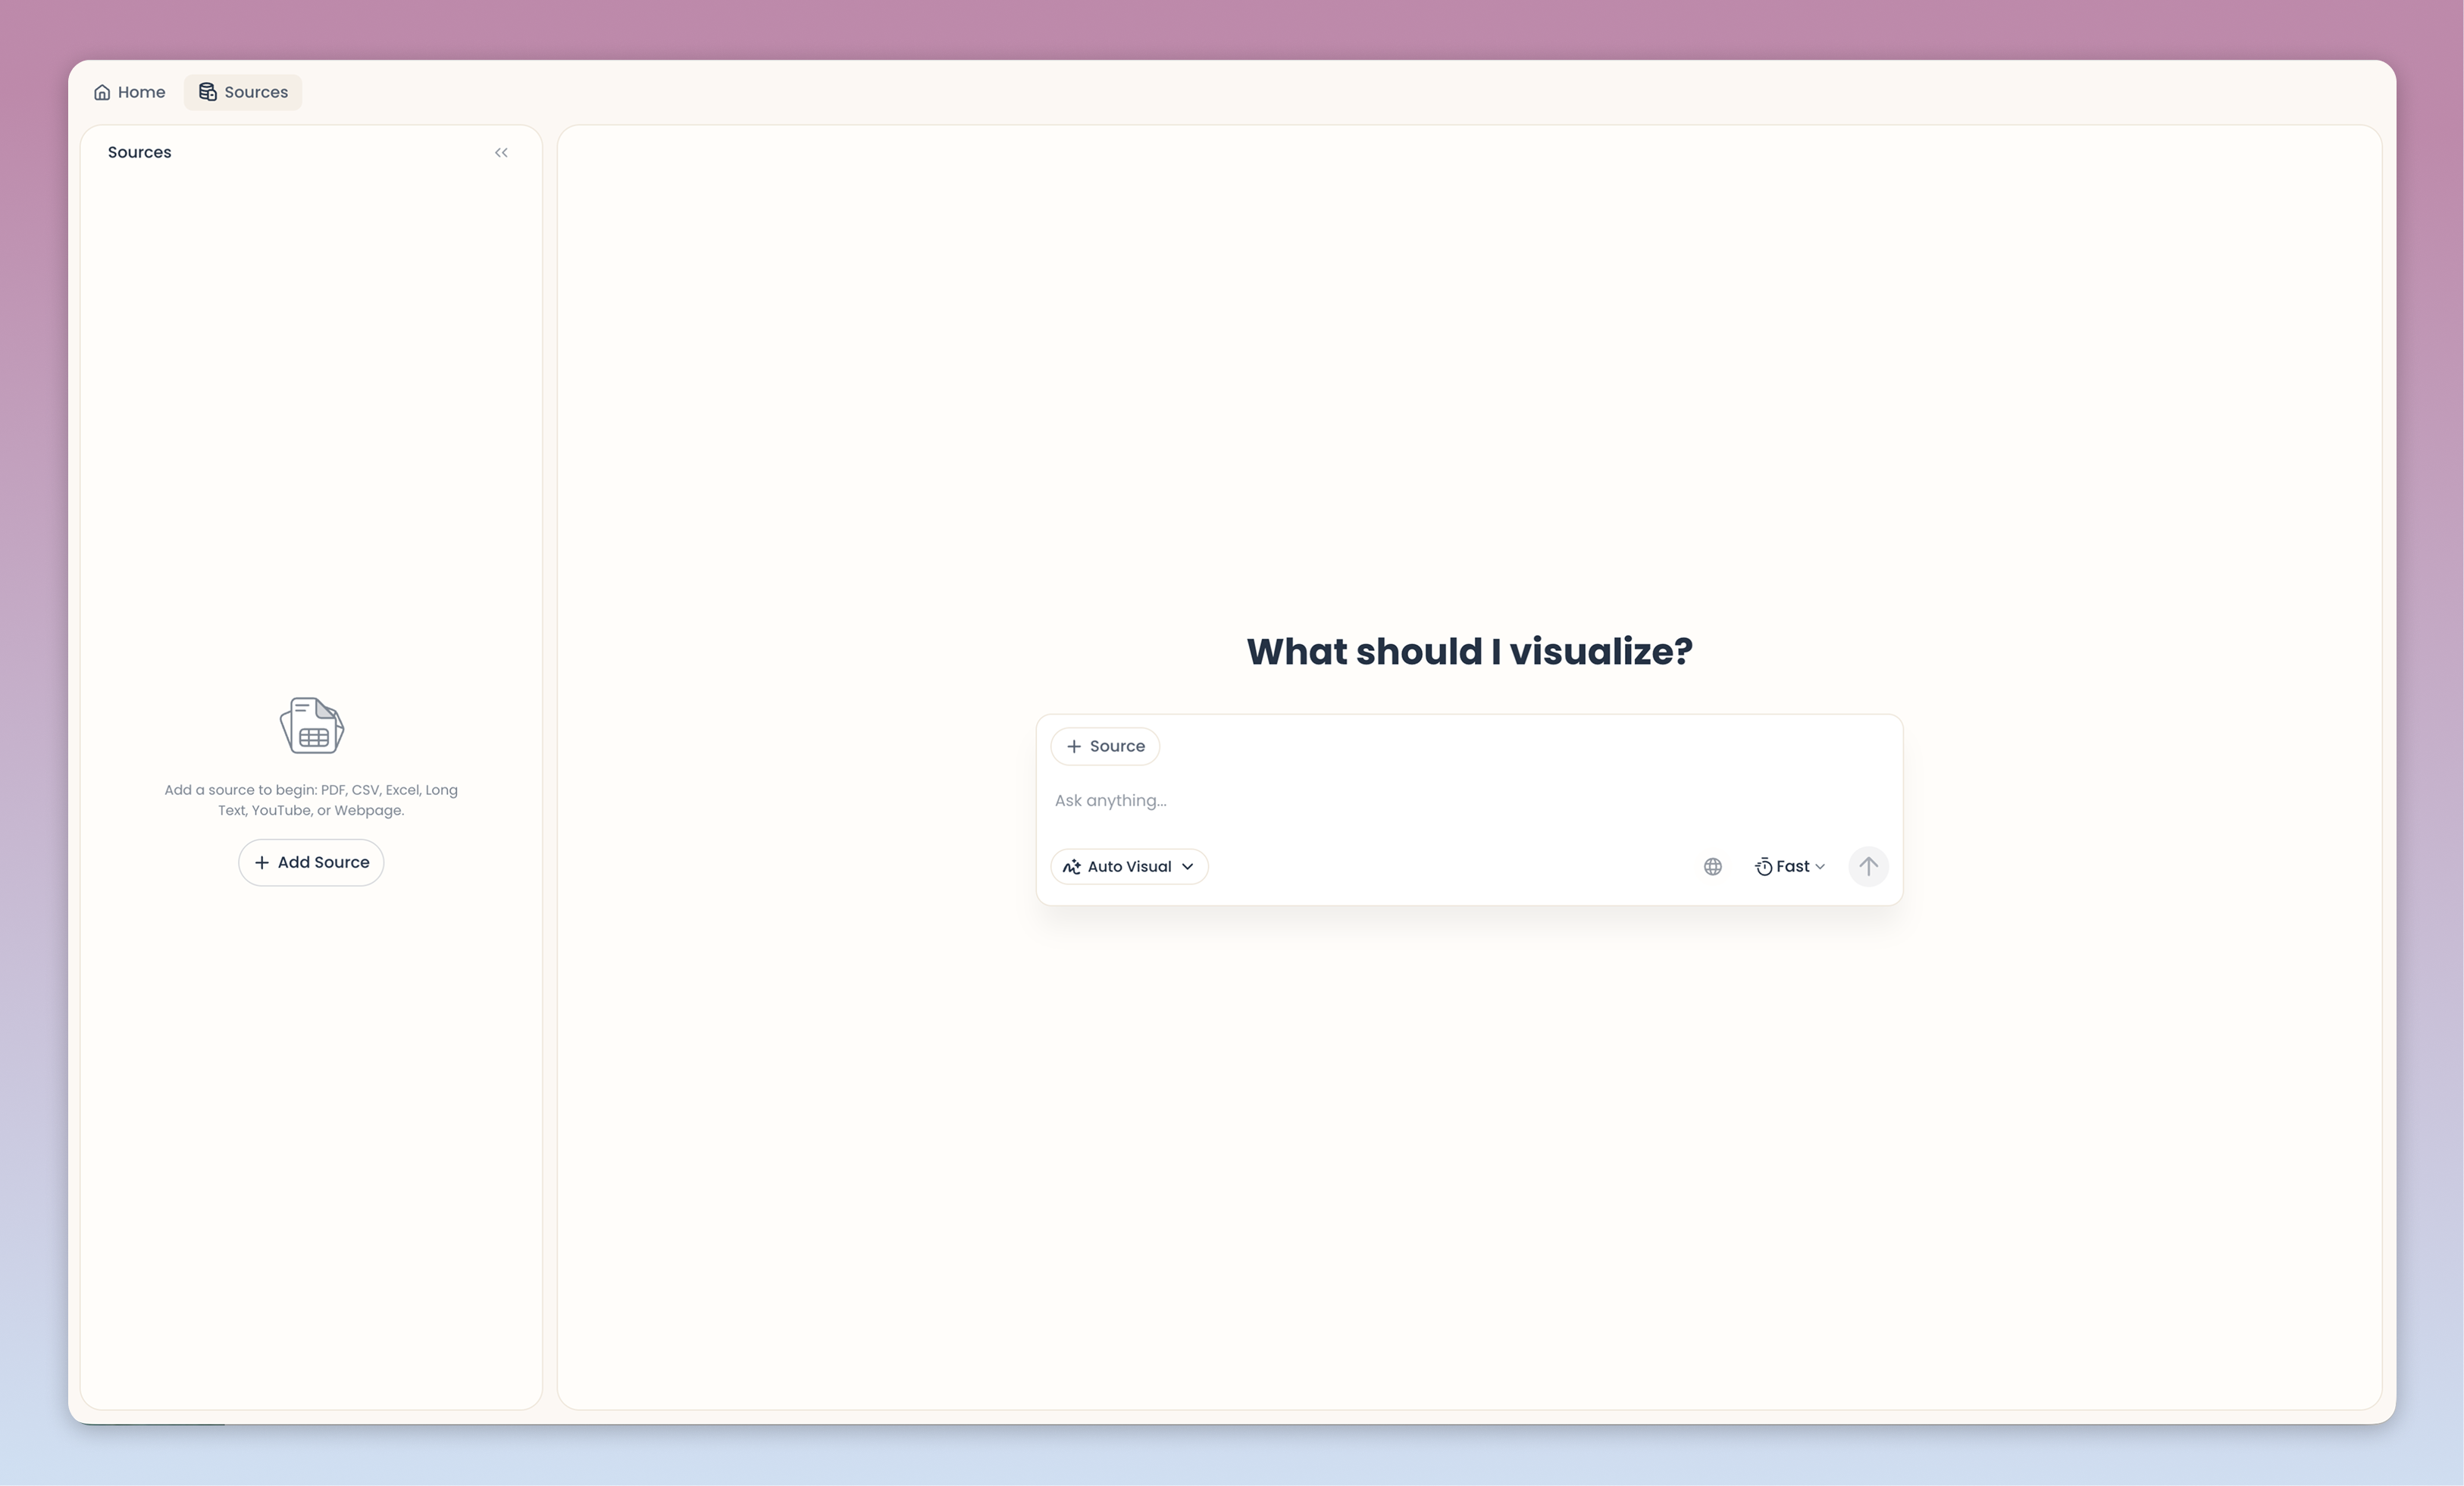2464x1486 pixels.
Task: Switch to the Sources tab
Action: click(242, 92)
